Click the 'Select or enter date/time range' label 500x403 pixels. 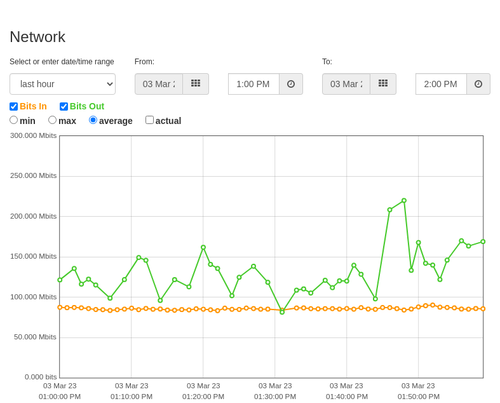coord(62,62)
